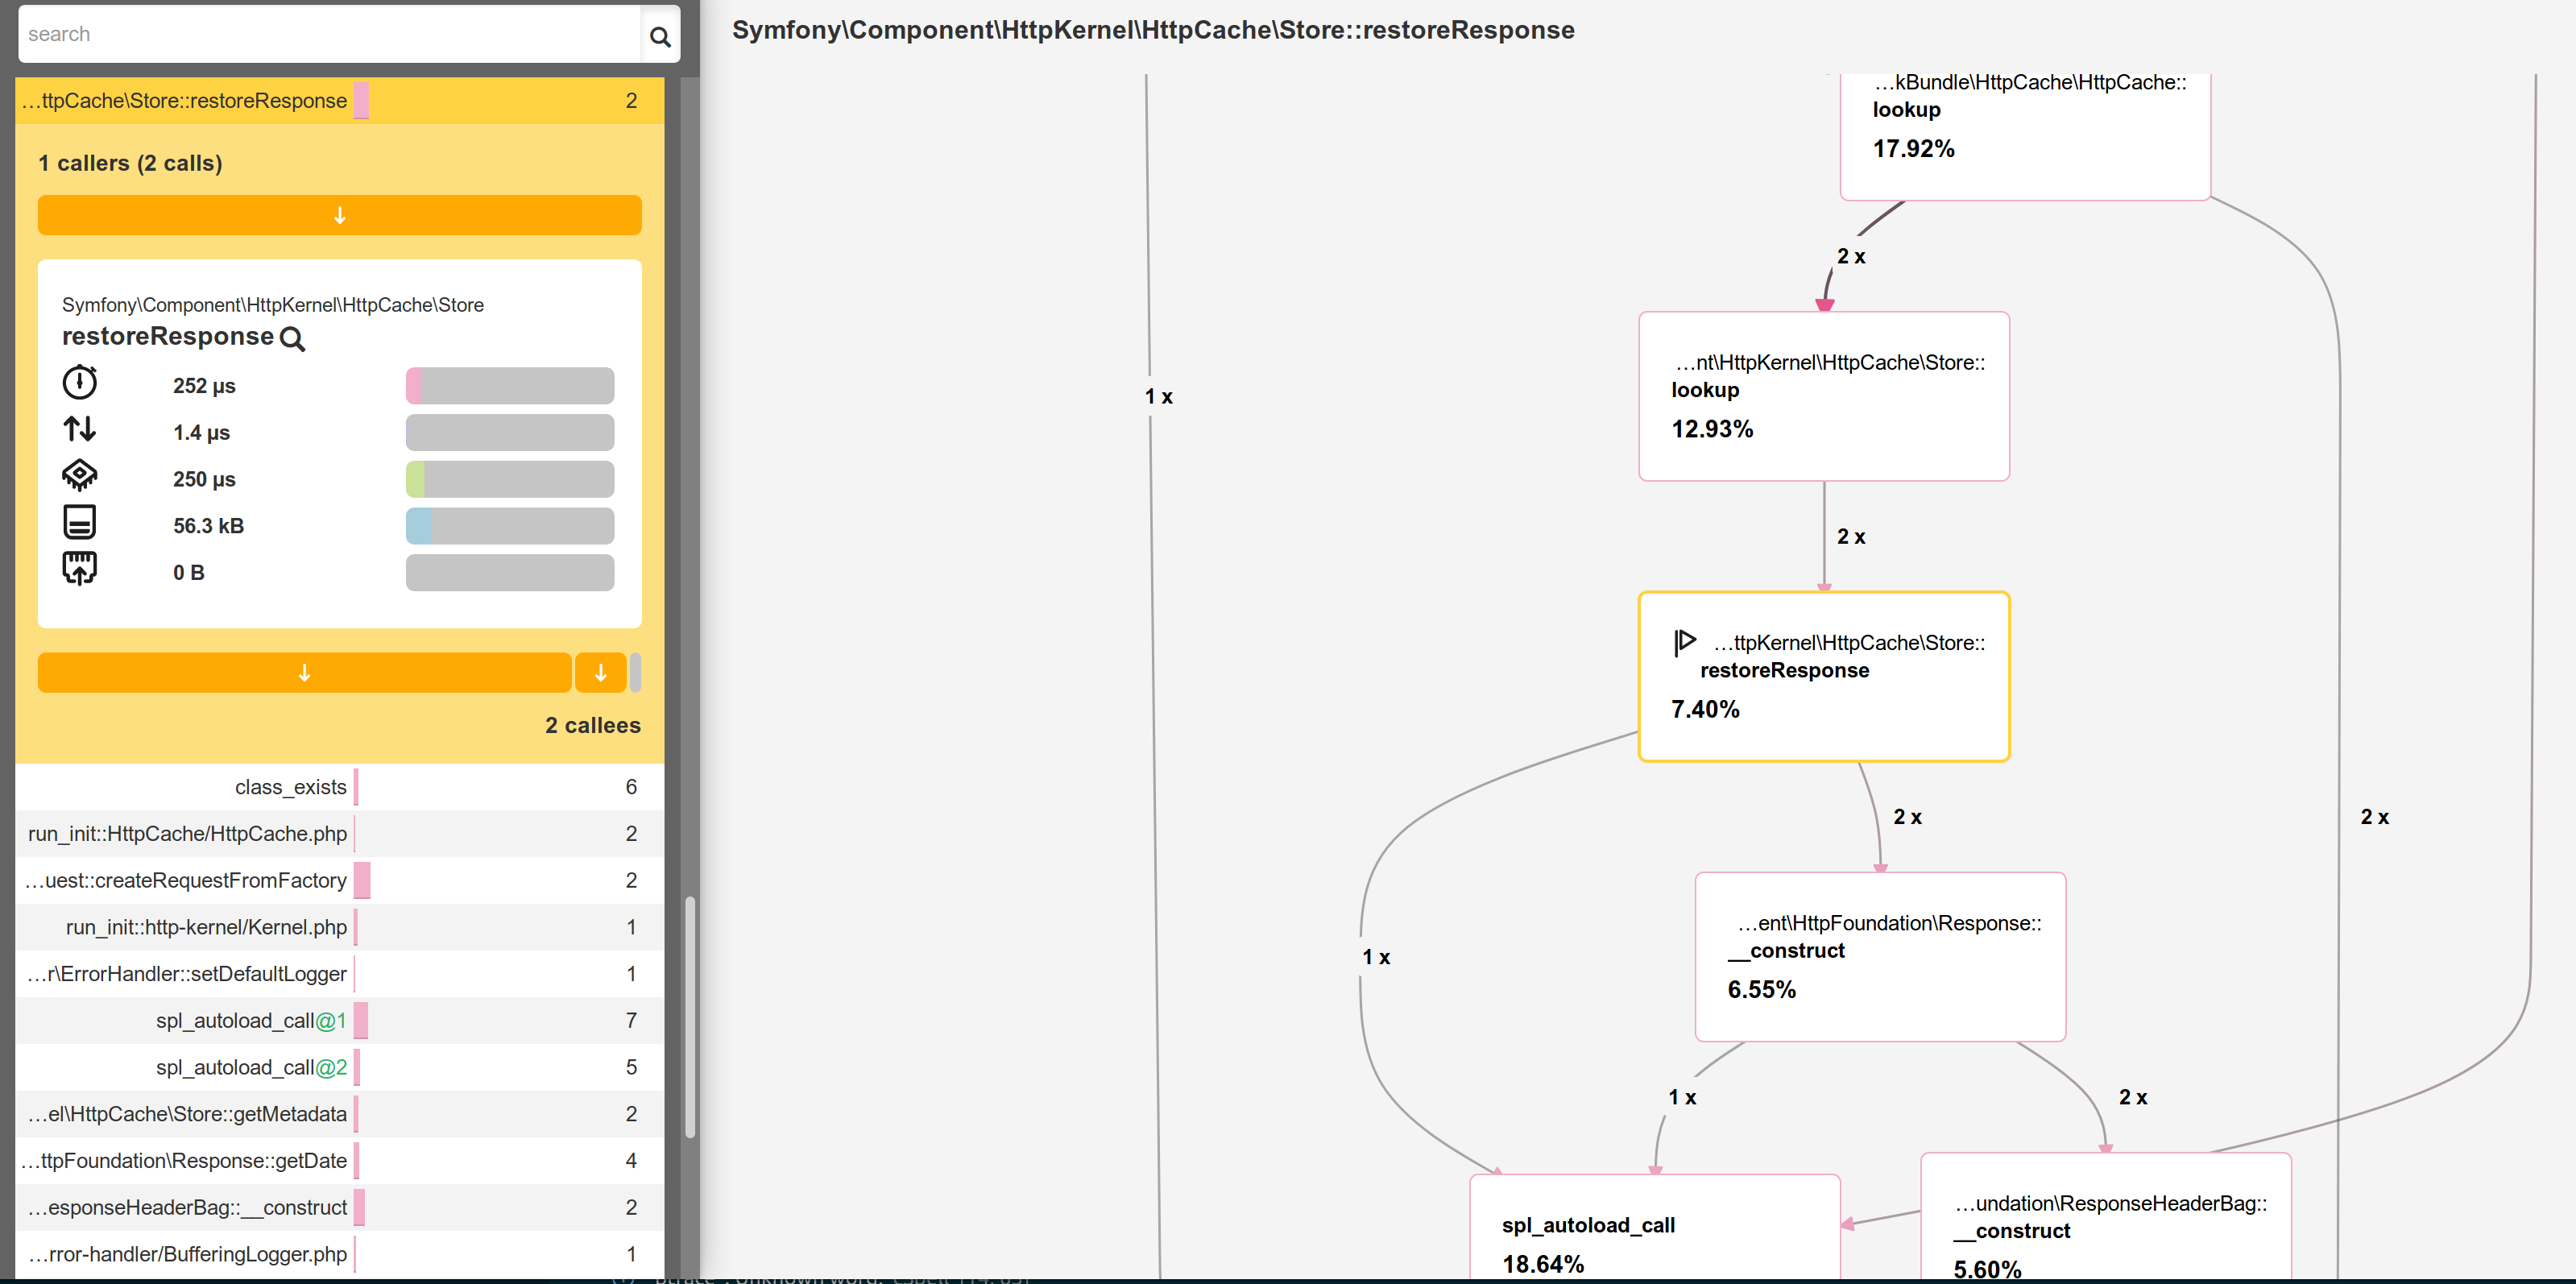This screenshot has width=2576, height=1284.
Task: Click the magnifier icon beside restoreResponse title
Action: coord(293,340)
